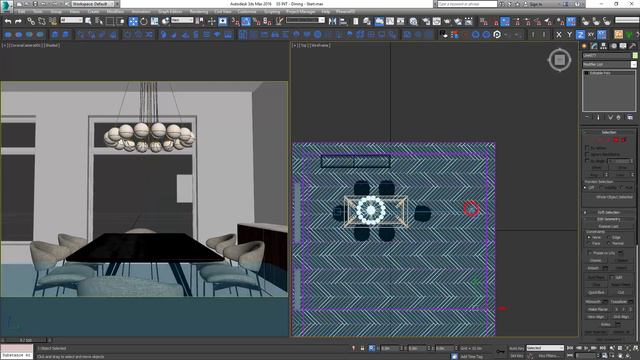Screen dimensions: 640x360
Task: Set Constraints to Normal
Action: (609, 243)
